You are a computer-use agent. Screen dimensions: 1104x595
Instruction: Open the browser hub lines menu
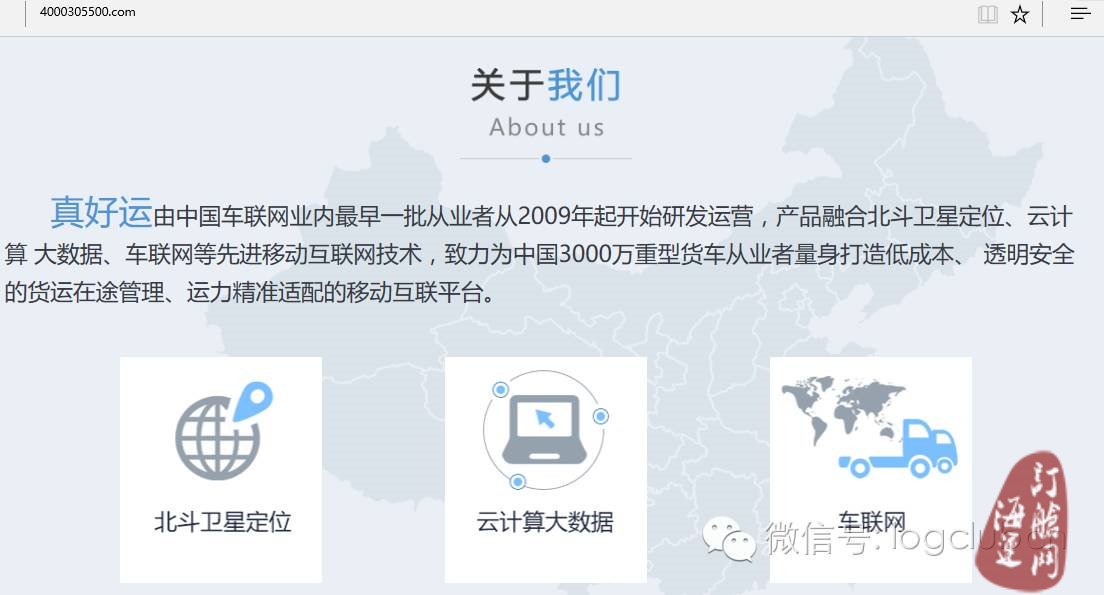coord(1080,13)
